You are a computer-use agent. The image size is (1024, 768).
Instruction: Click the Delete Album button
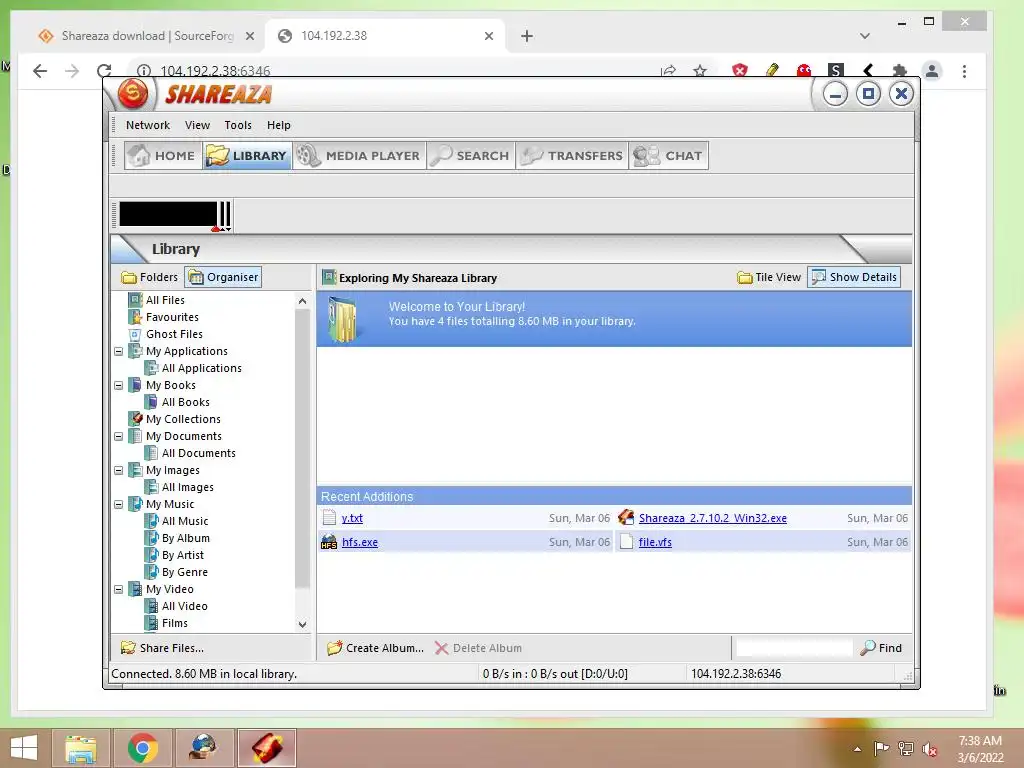(478, 648)
